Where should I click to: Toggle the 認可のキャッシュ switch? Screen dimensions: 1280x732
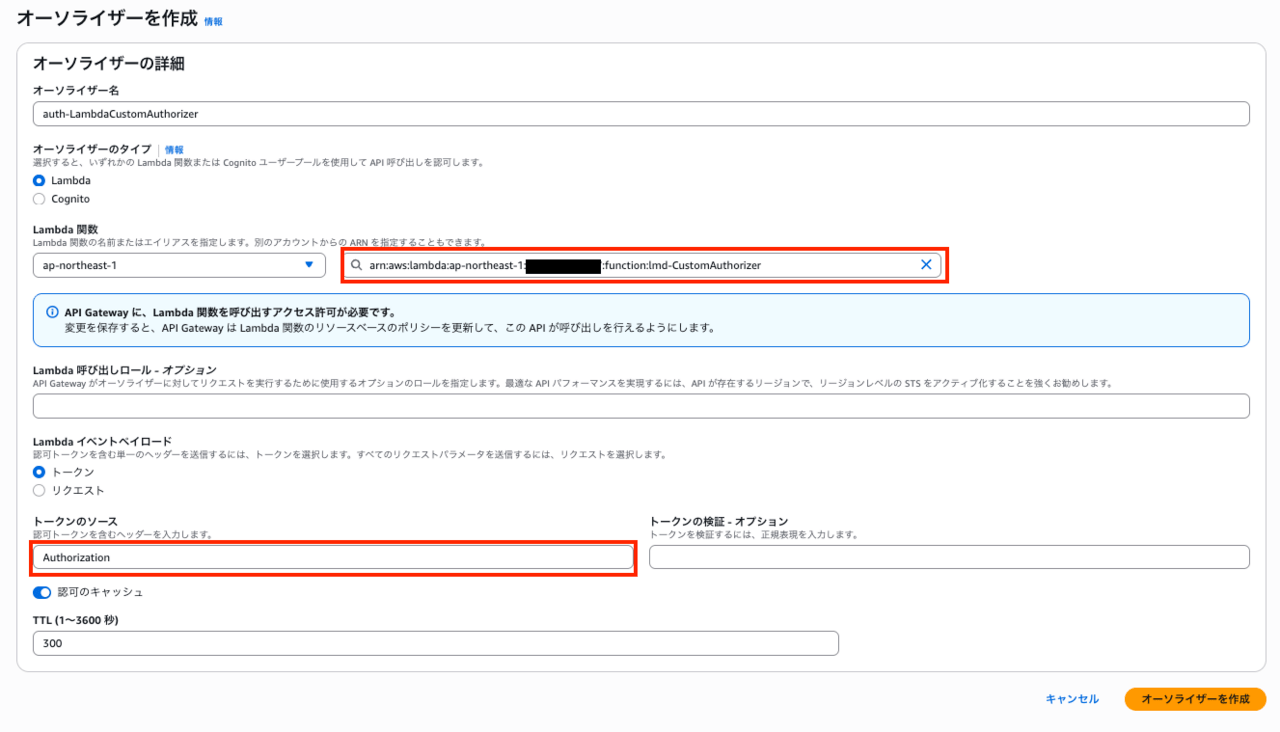tap(42, 592)
